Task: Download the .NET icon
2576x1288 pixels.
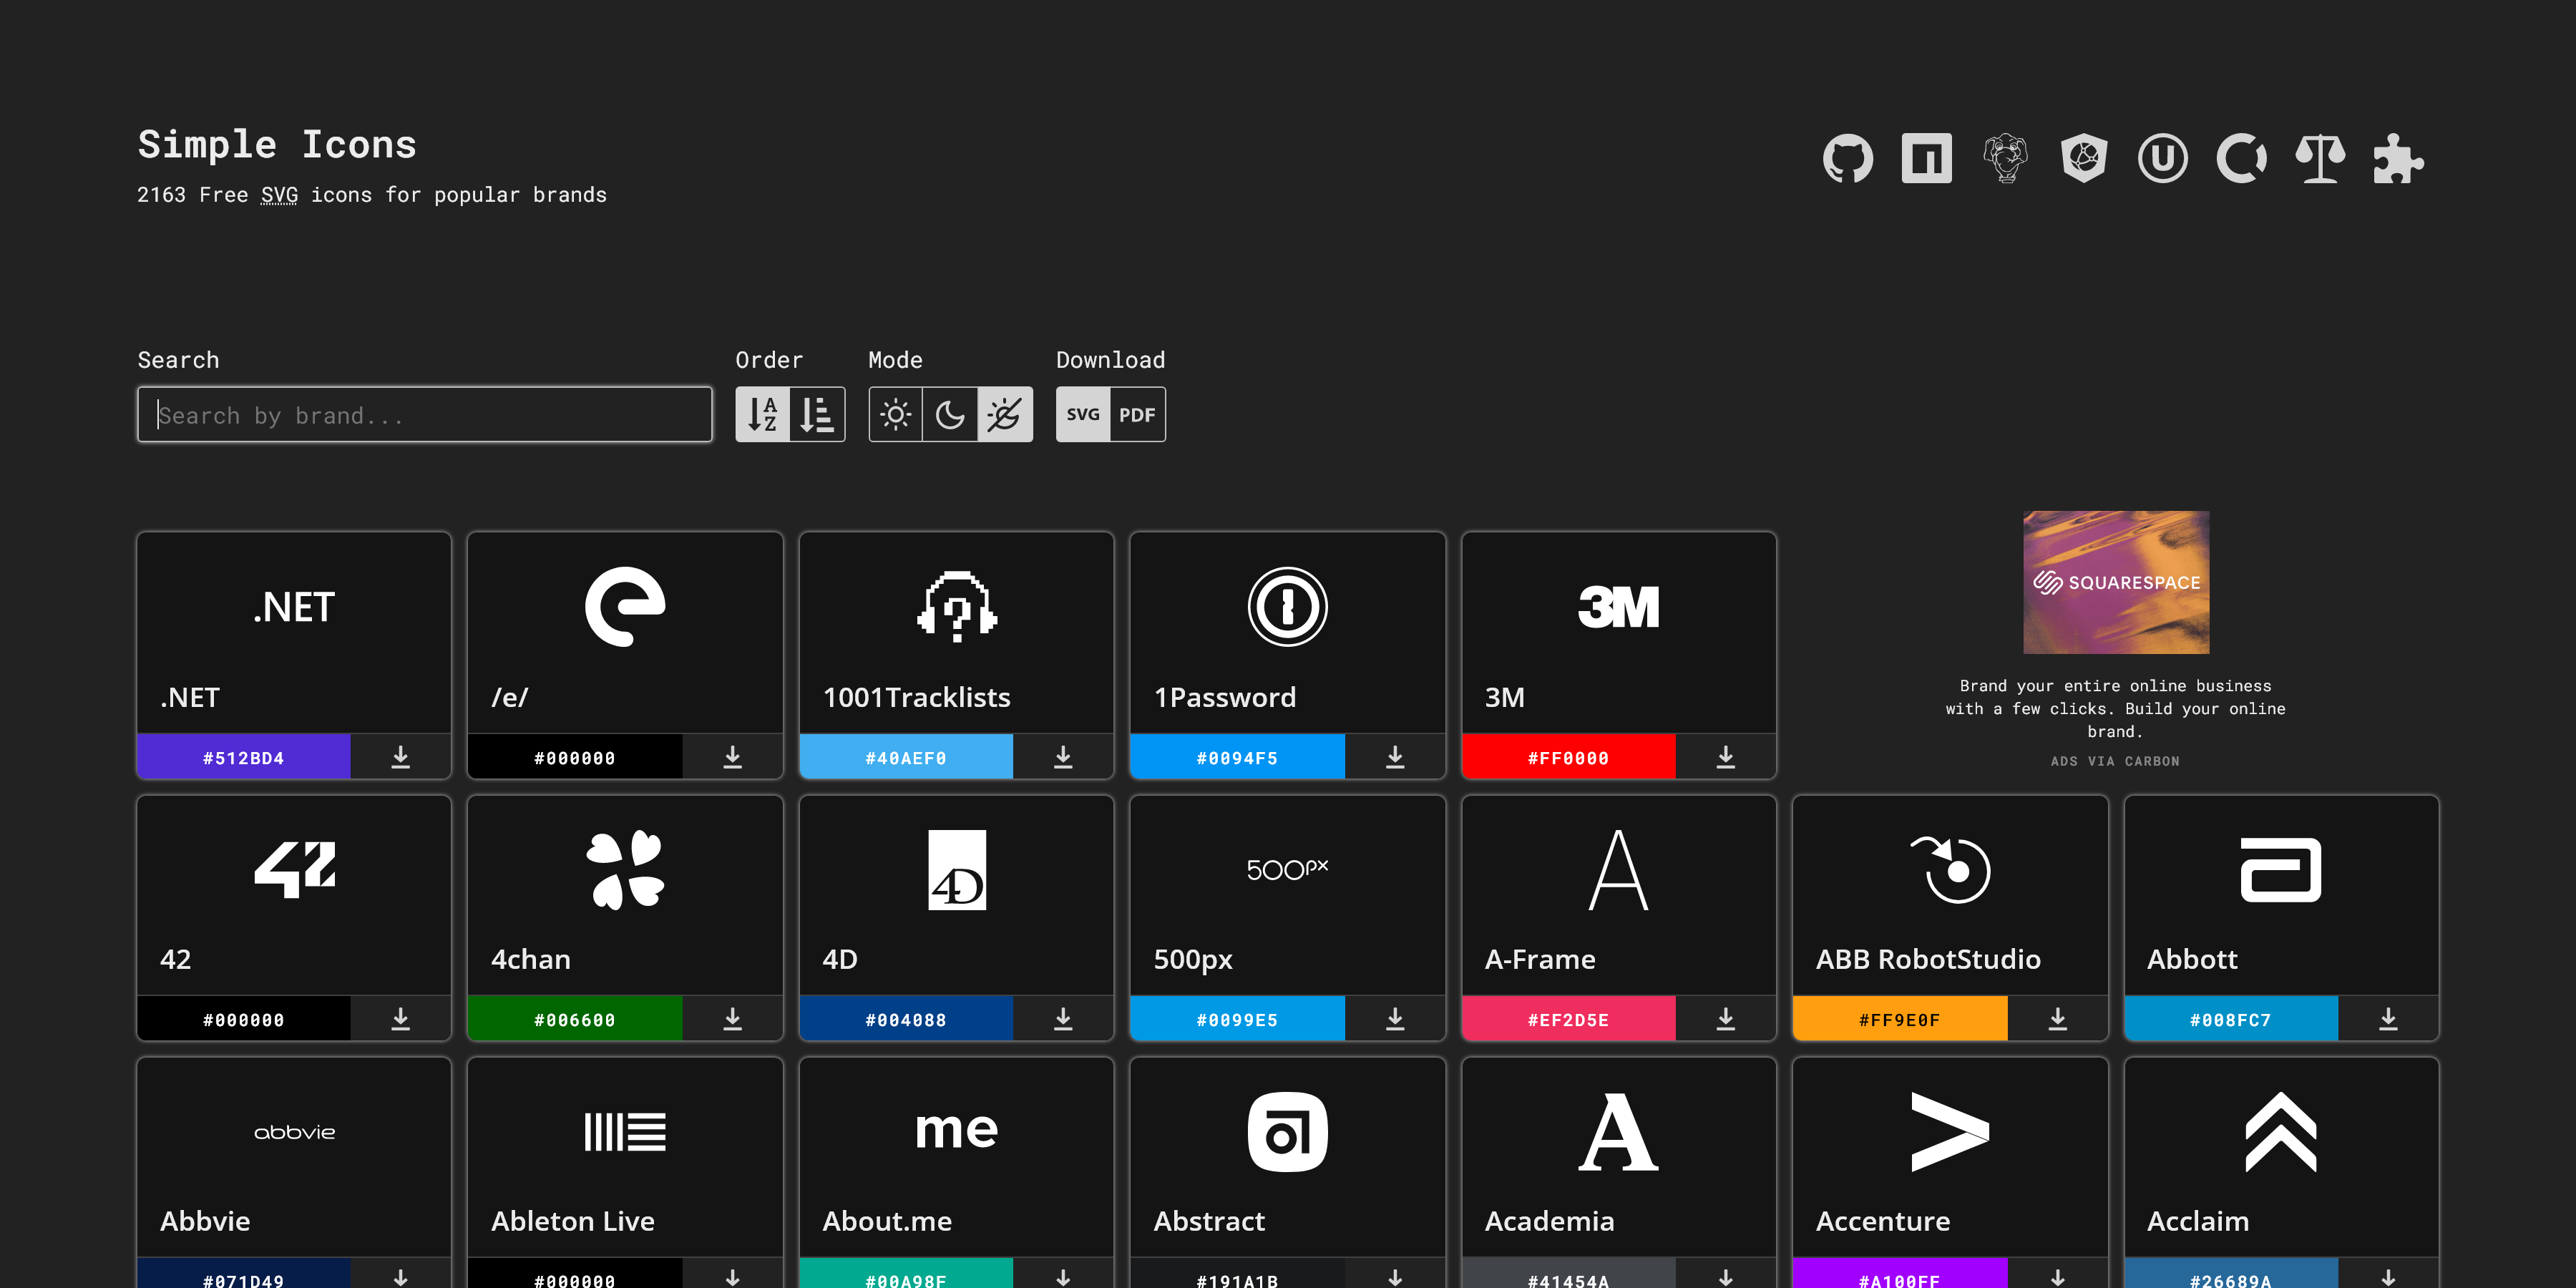Action: pos(401,757)
